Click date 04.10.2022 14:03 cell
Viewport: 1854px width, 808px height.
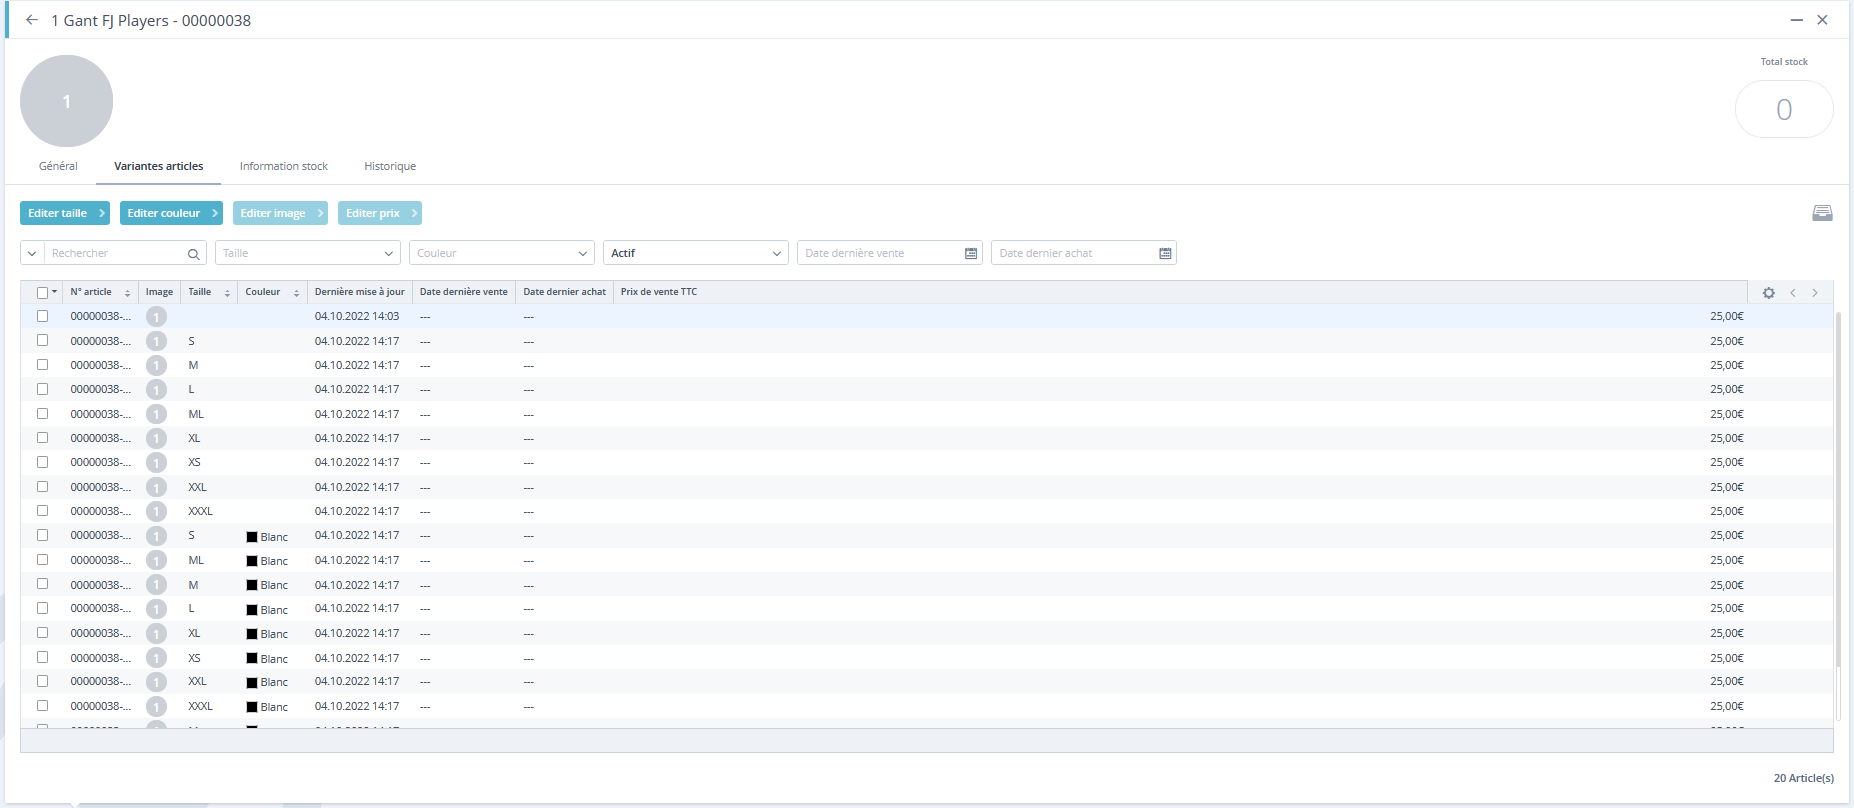357,316
